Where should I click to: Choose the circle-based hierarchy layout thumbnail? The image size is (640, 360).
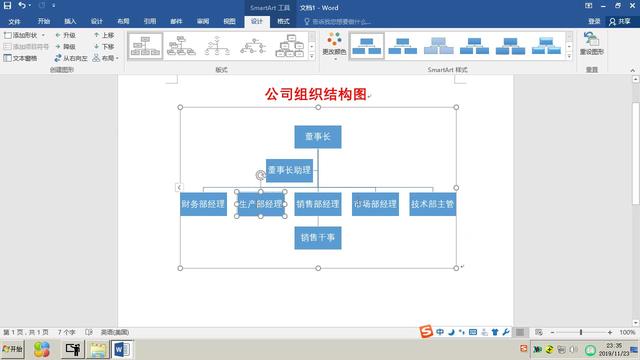click(x=217, y=46)
